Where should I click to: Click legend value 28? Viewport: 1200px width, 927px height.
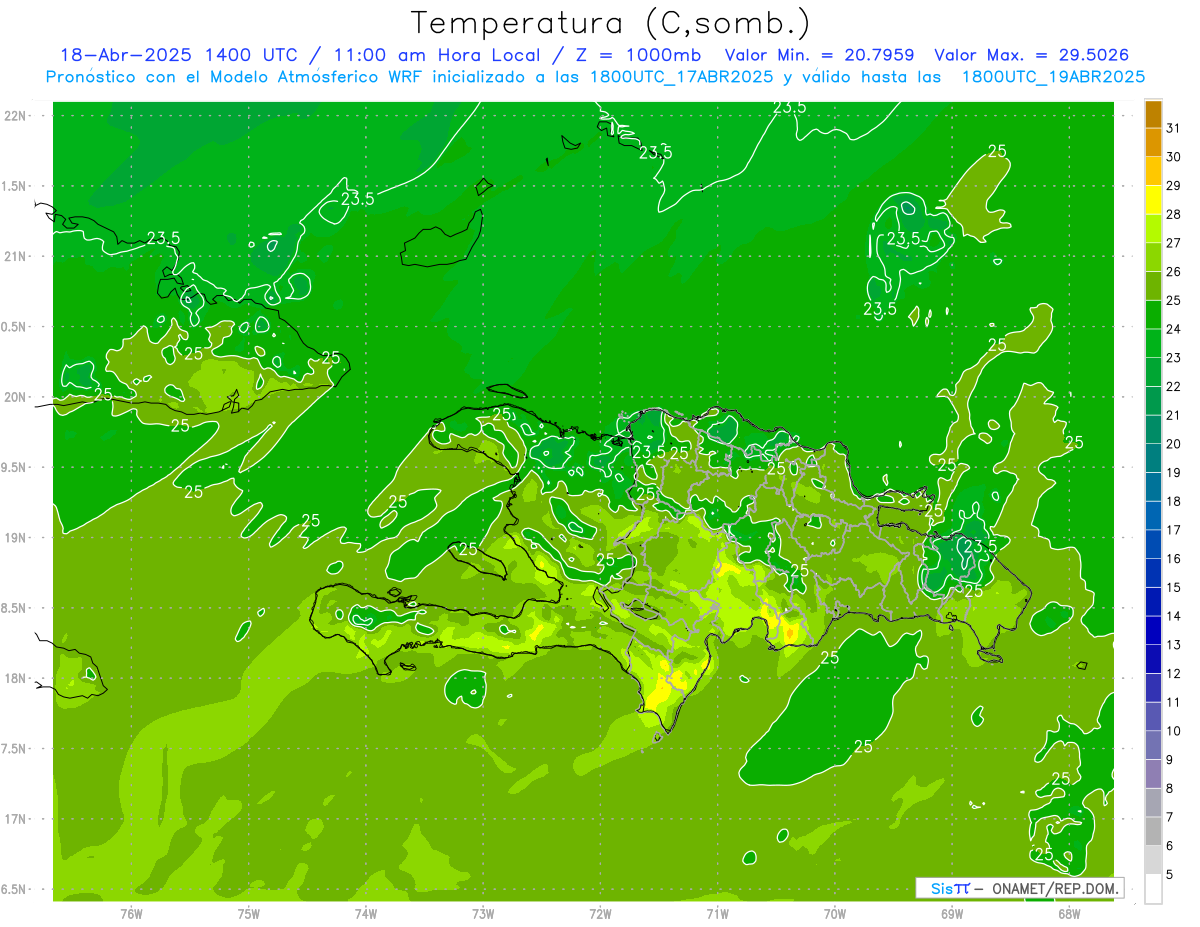1174,214
